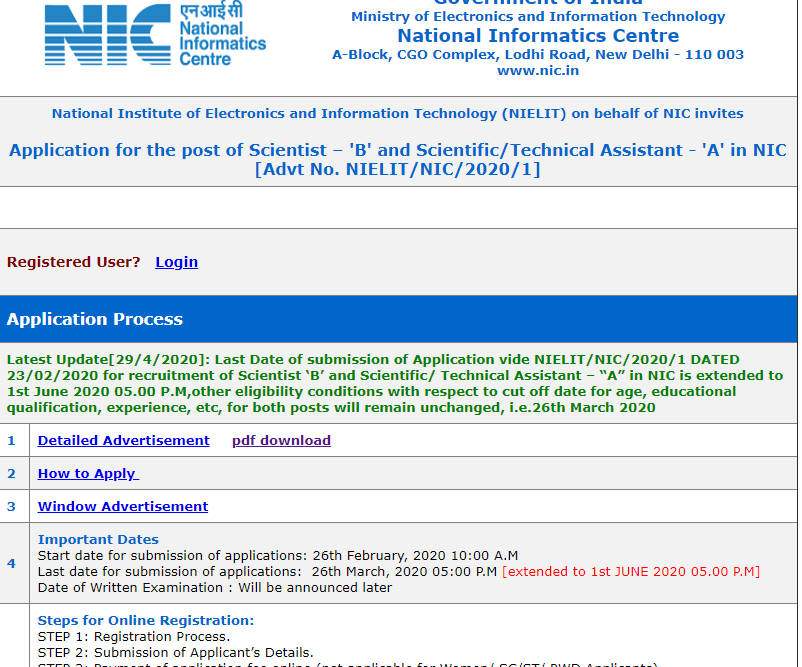The width and height of the screenshot is (802, 667).
Task: Click row number 4 beside Important Dates
Action: [12, 564]
